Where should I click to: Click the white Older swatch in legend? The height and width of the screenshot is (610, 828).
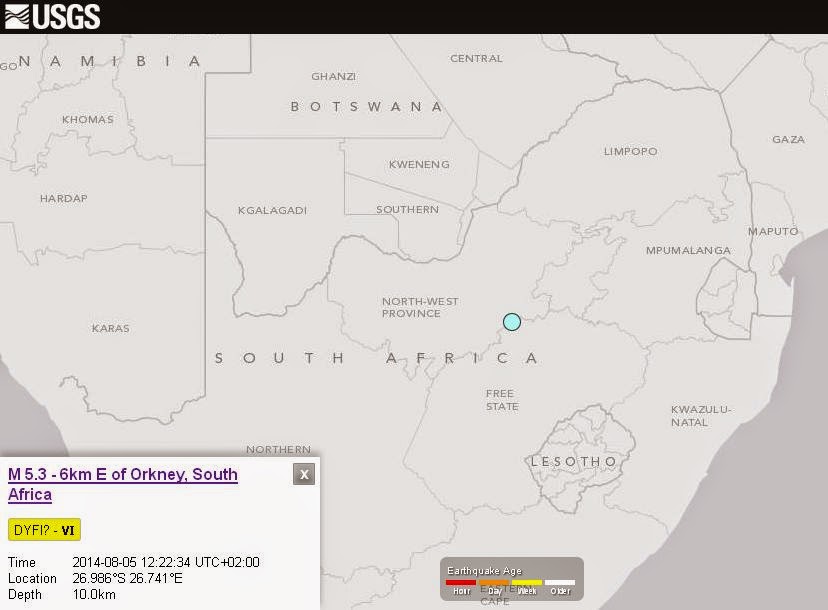[560, 582]
